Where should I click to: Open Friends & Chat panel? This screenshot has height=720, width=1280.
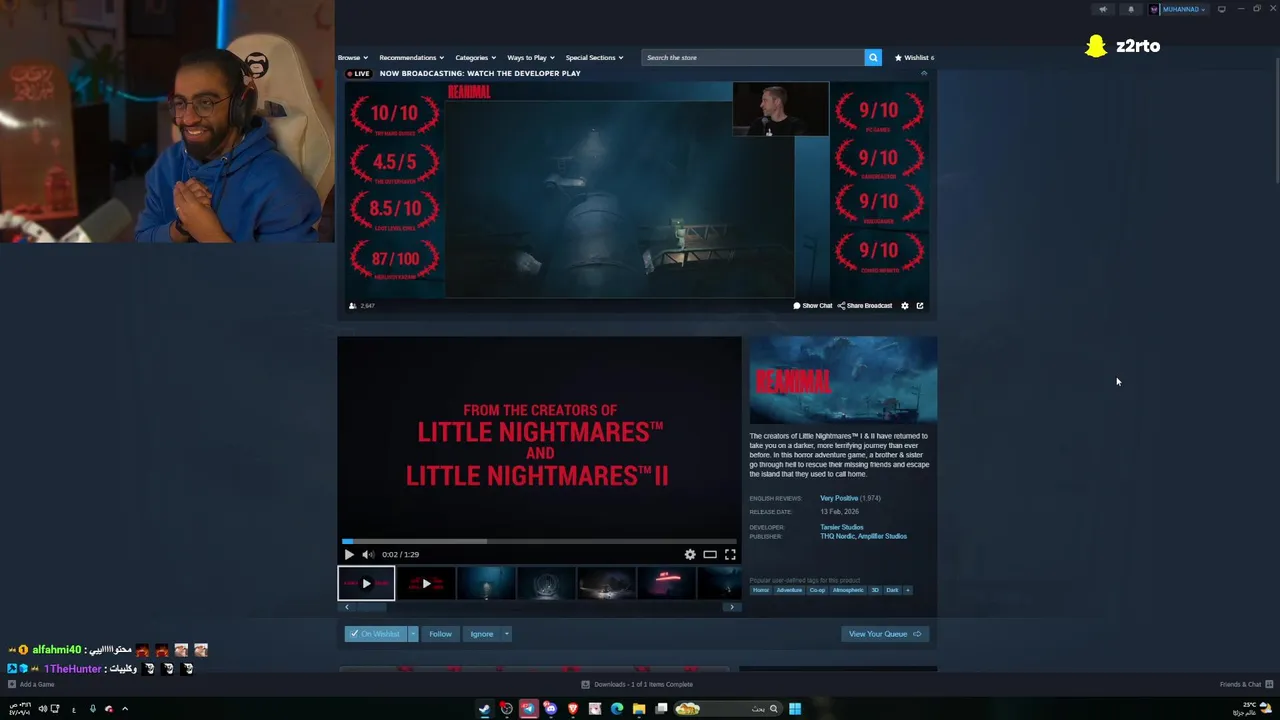[1245, 684]
